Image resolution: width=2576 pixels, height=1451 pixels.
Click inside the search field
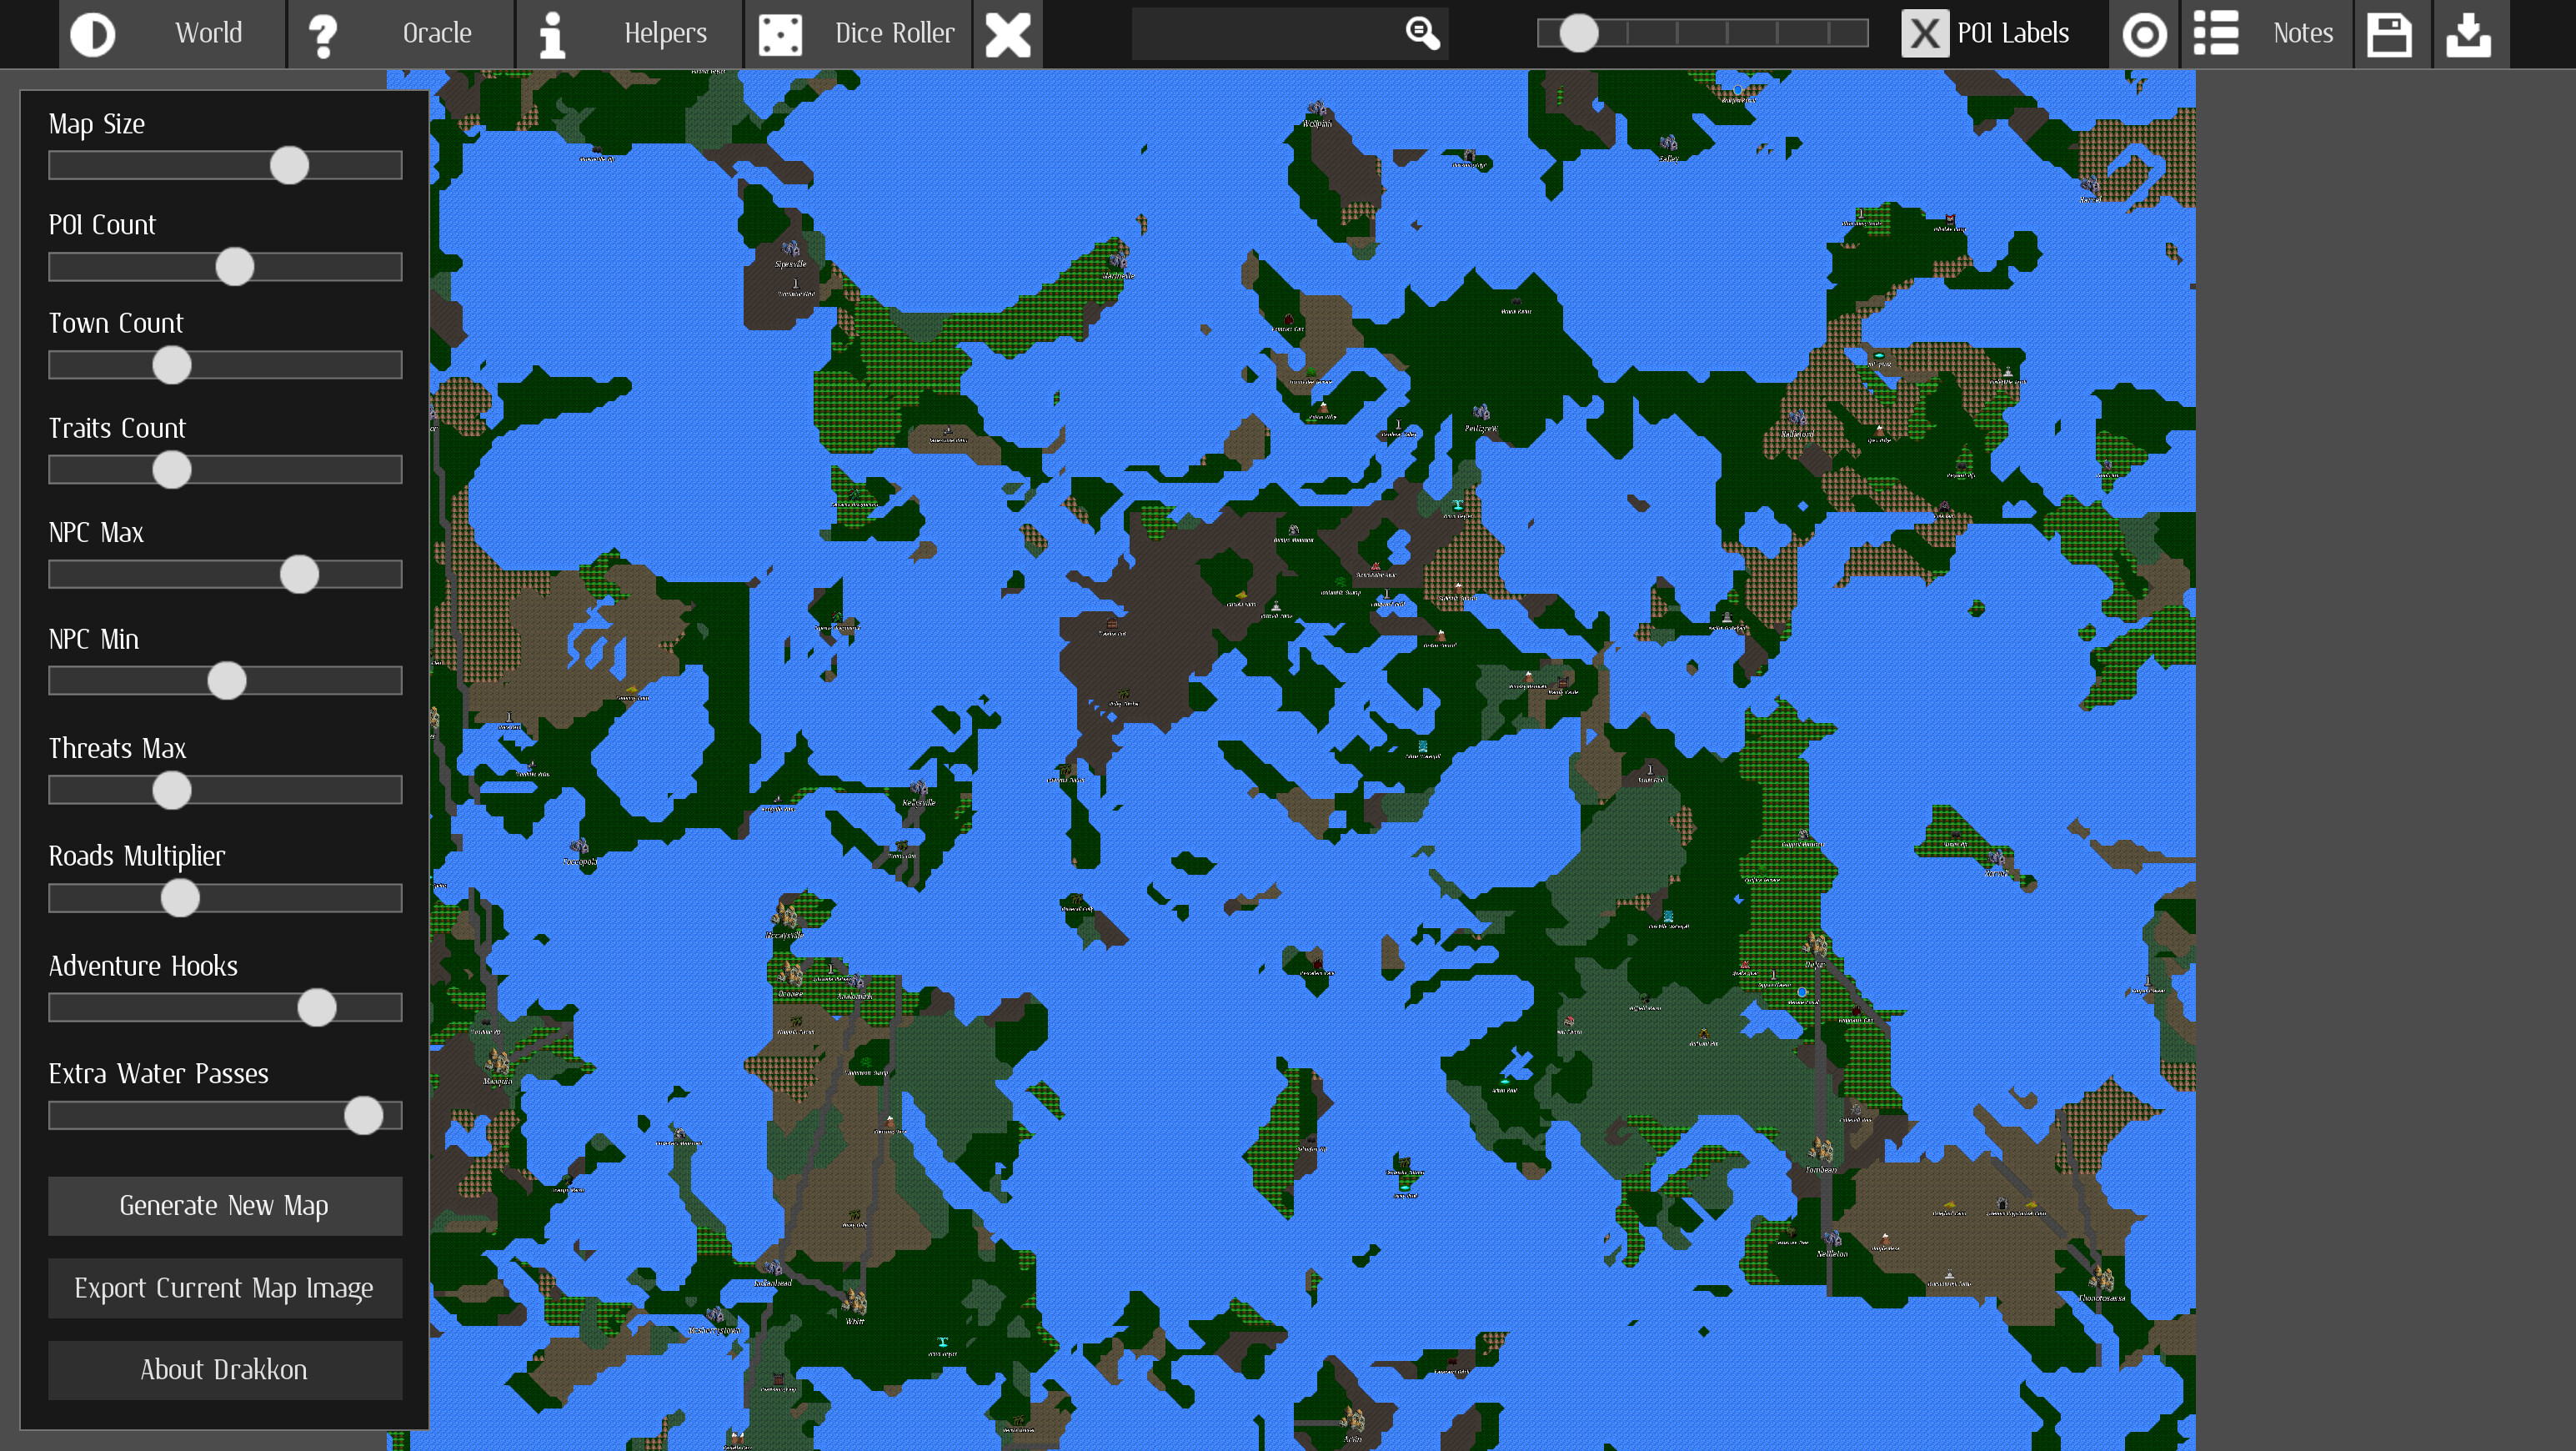pos(1270,33)
